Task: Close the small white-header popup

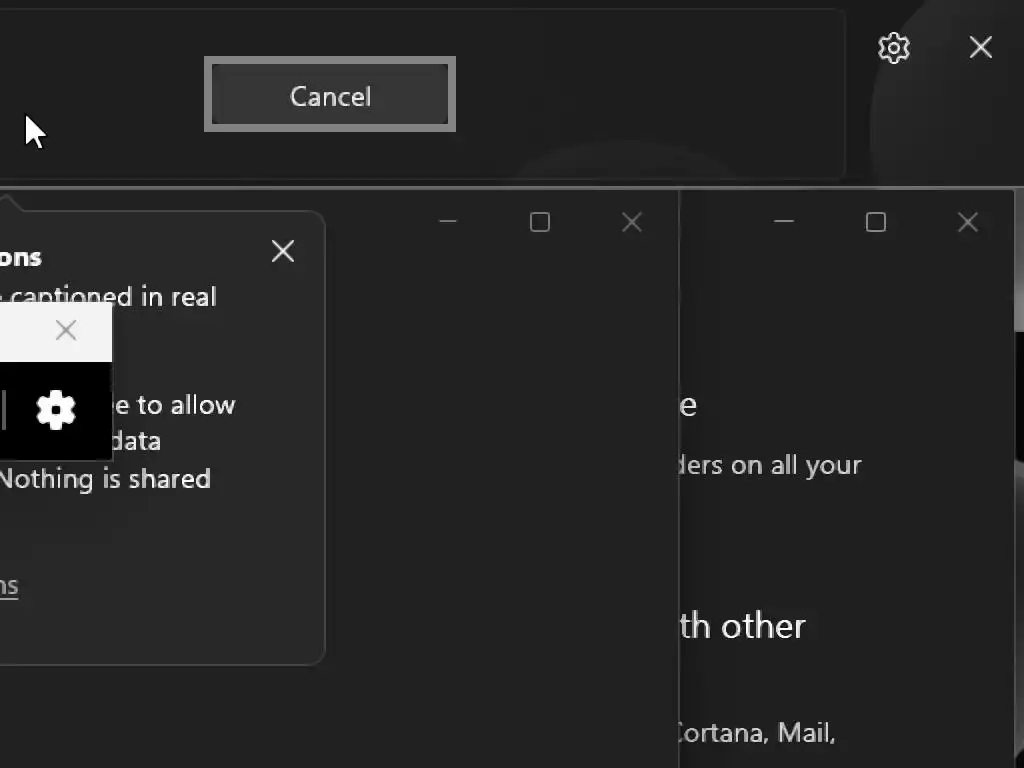Action: (x=66, y=330)
